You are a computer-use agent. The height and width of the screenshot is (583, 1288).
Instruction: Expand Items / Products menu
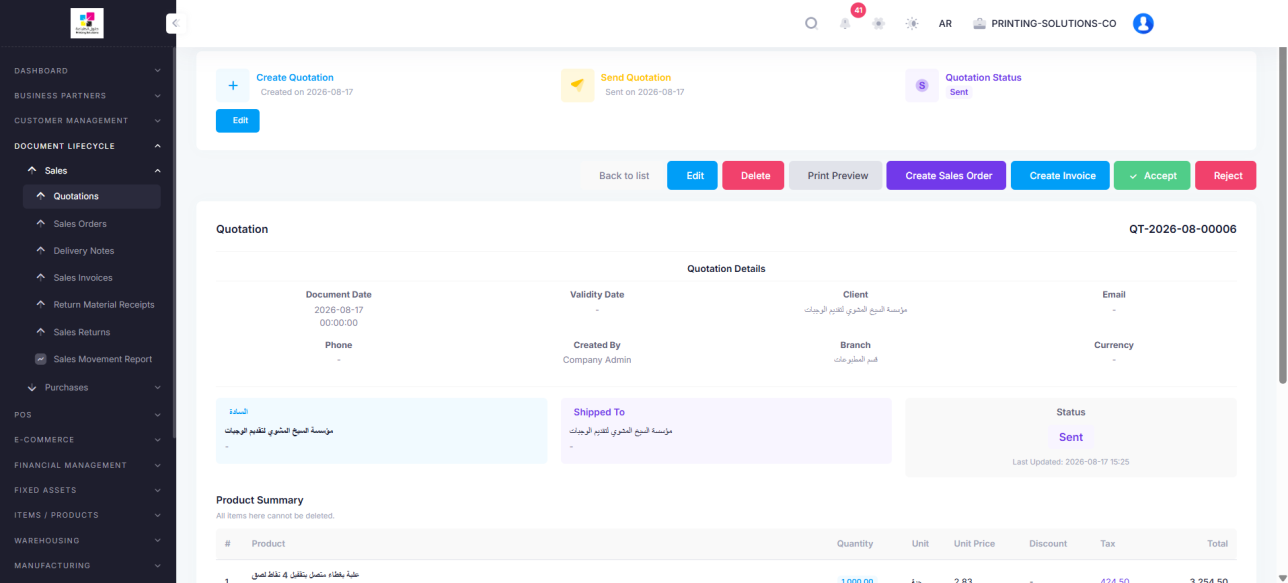click(x=87, y=515)
